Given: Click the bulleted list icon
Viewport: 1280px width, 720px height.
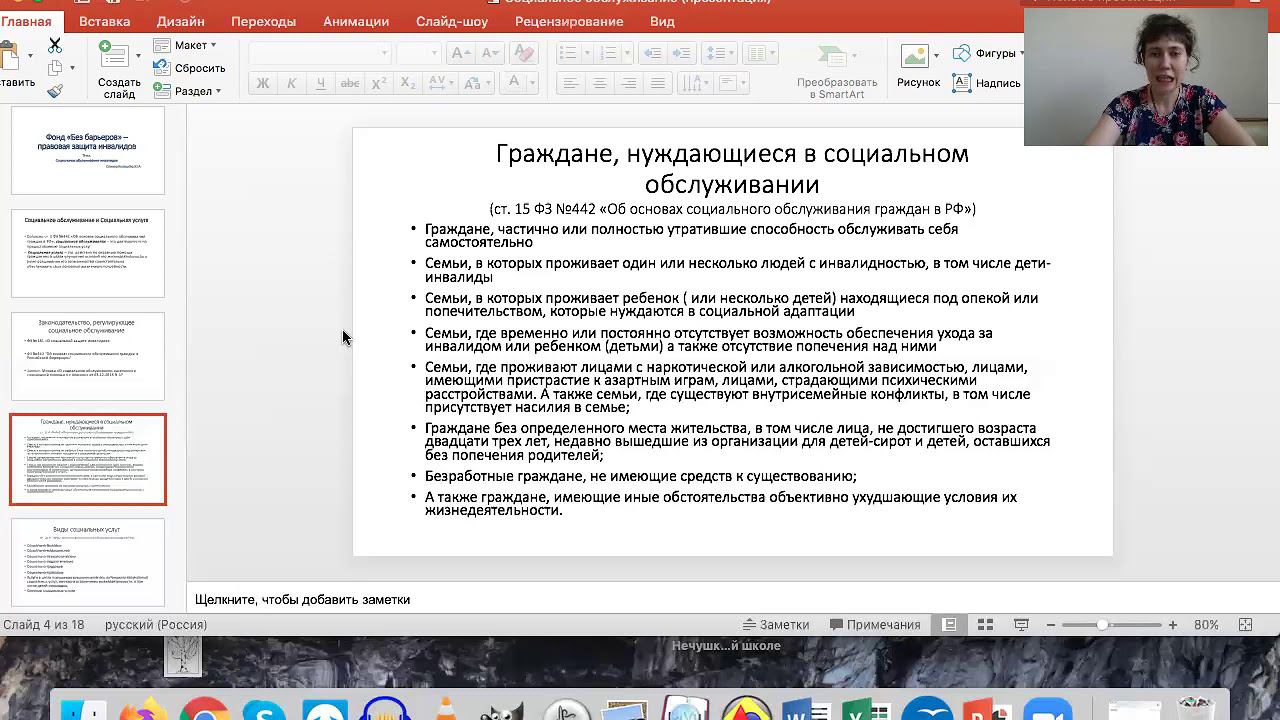Looking at the screenshot, I should [x=568, y=53].
